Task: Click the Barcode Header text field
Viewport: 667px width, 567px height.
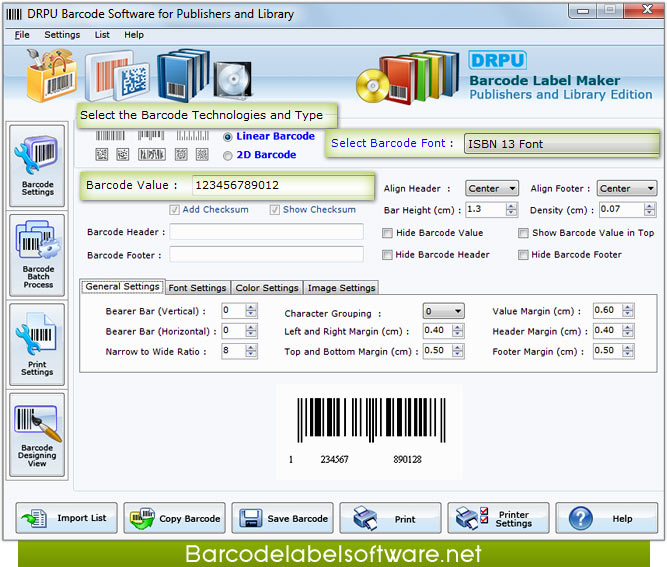Action: (x=266, y=232)
